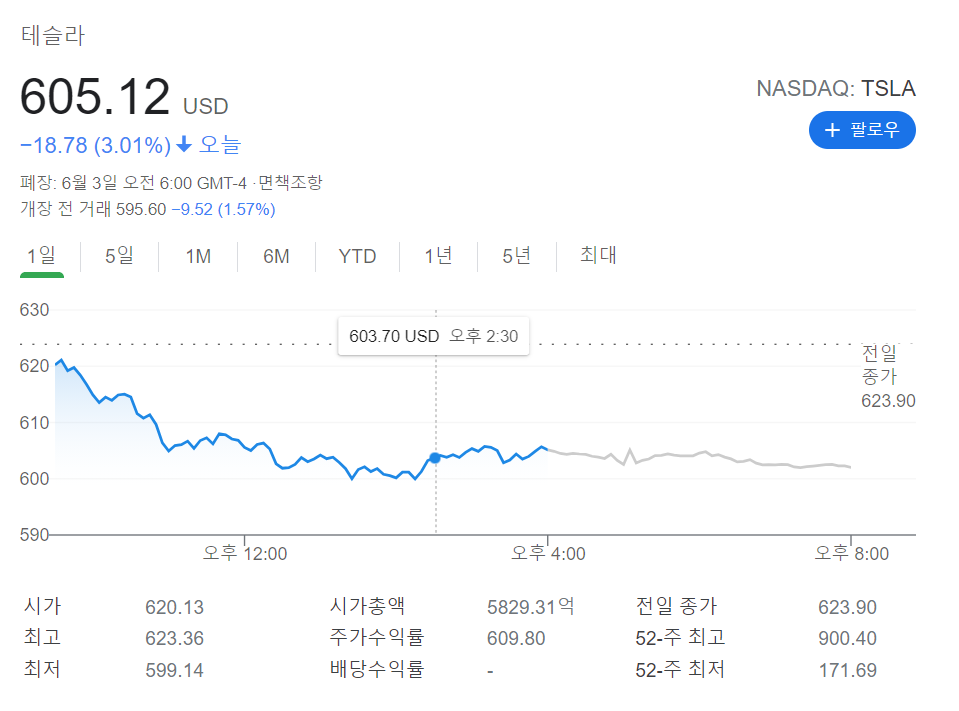Click the blue data point on chart

(435, 457)
